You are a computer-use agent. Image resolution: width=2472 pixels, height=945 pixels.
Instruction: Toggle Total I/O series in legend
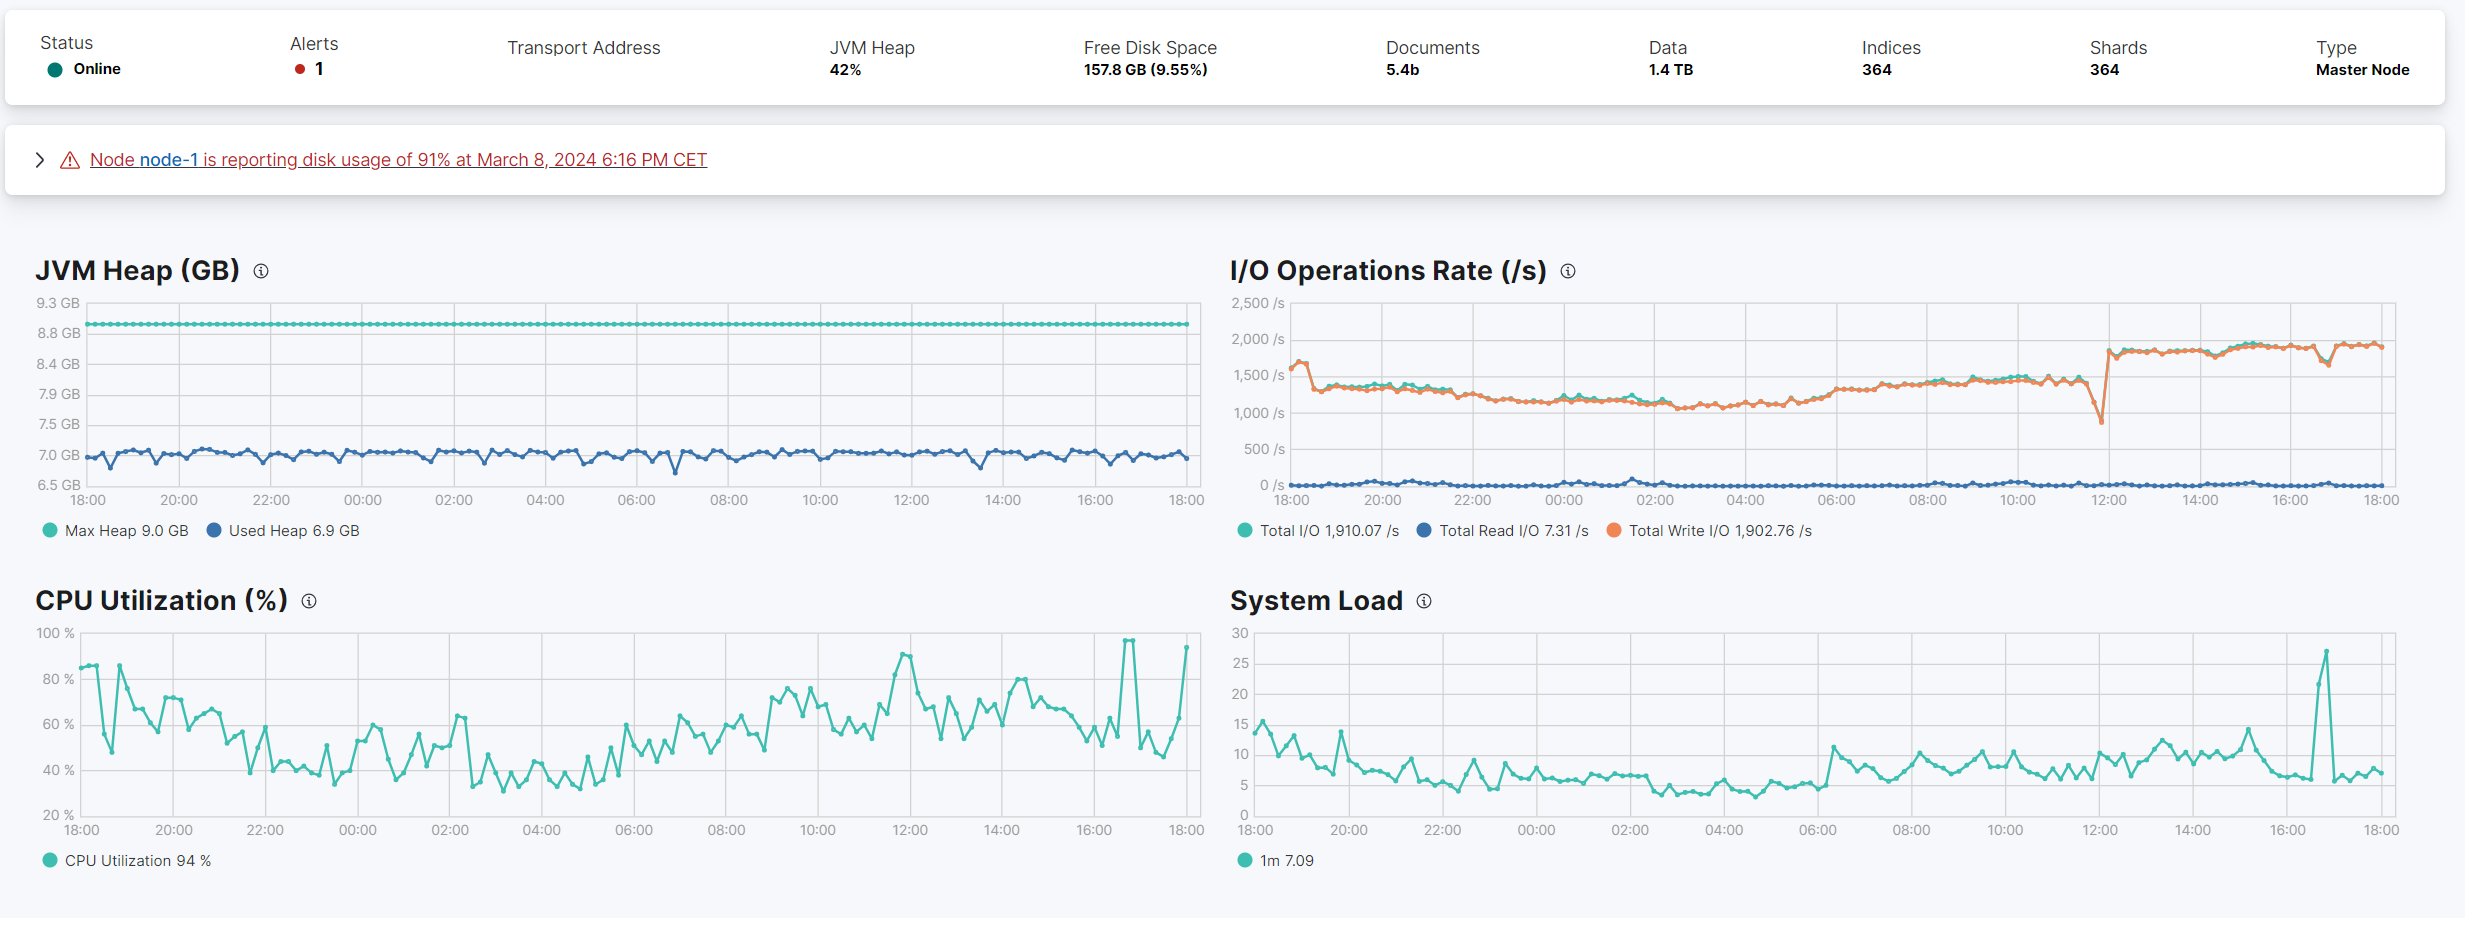click(x=1318, y=531)
